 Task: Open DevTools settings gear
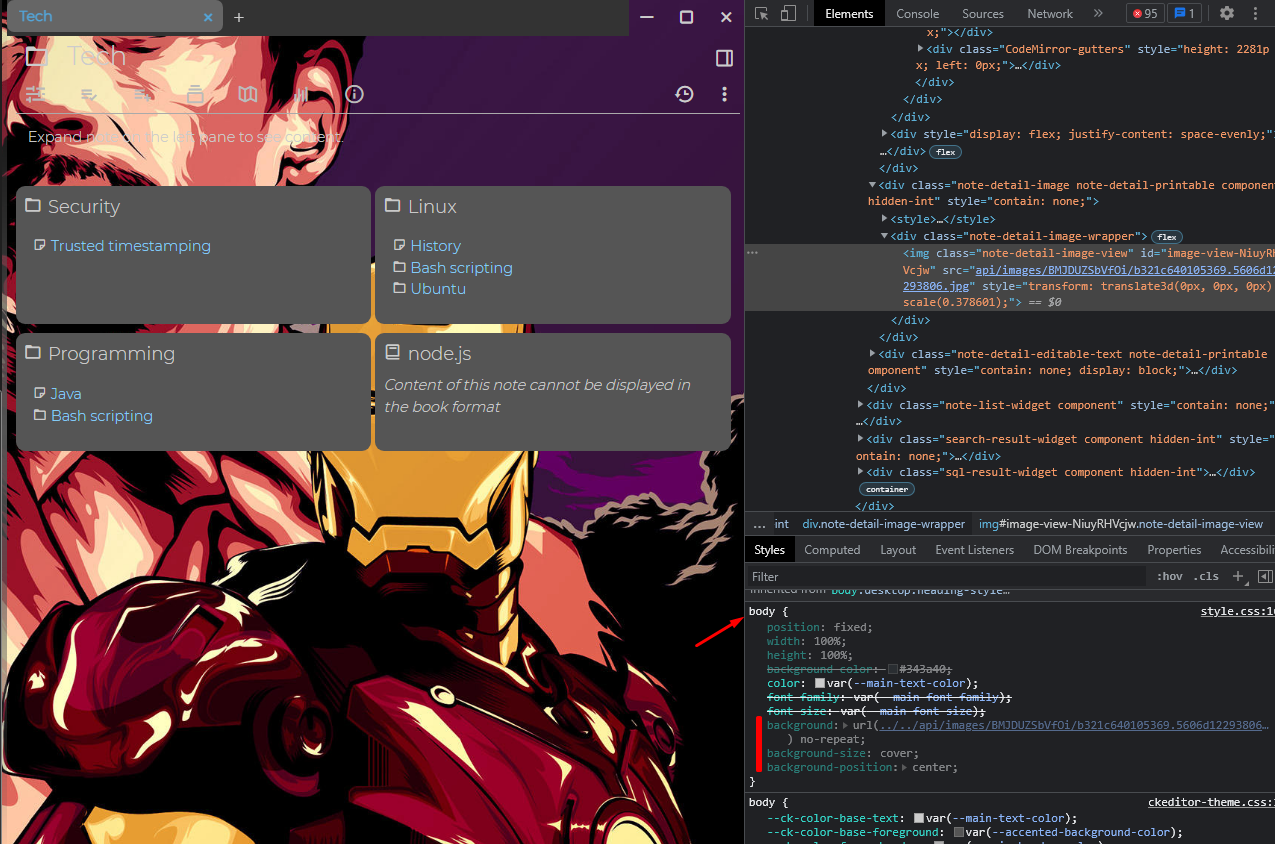1227,14
